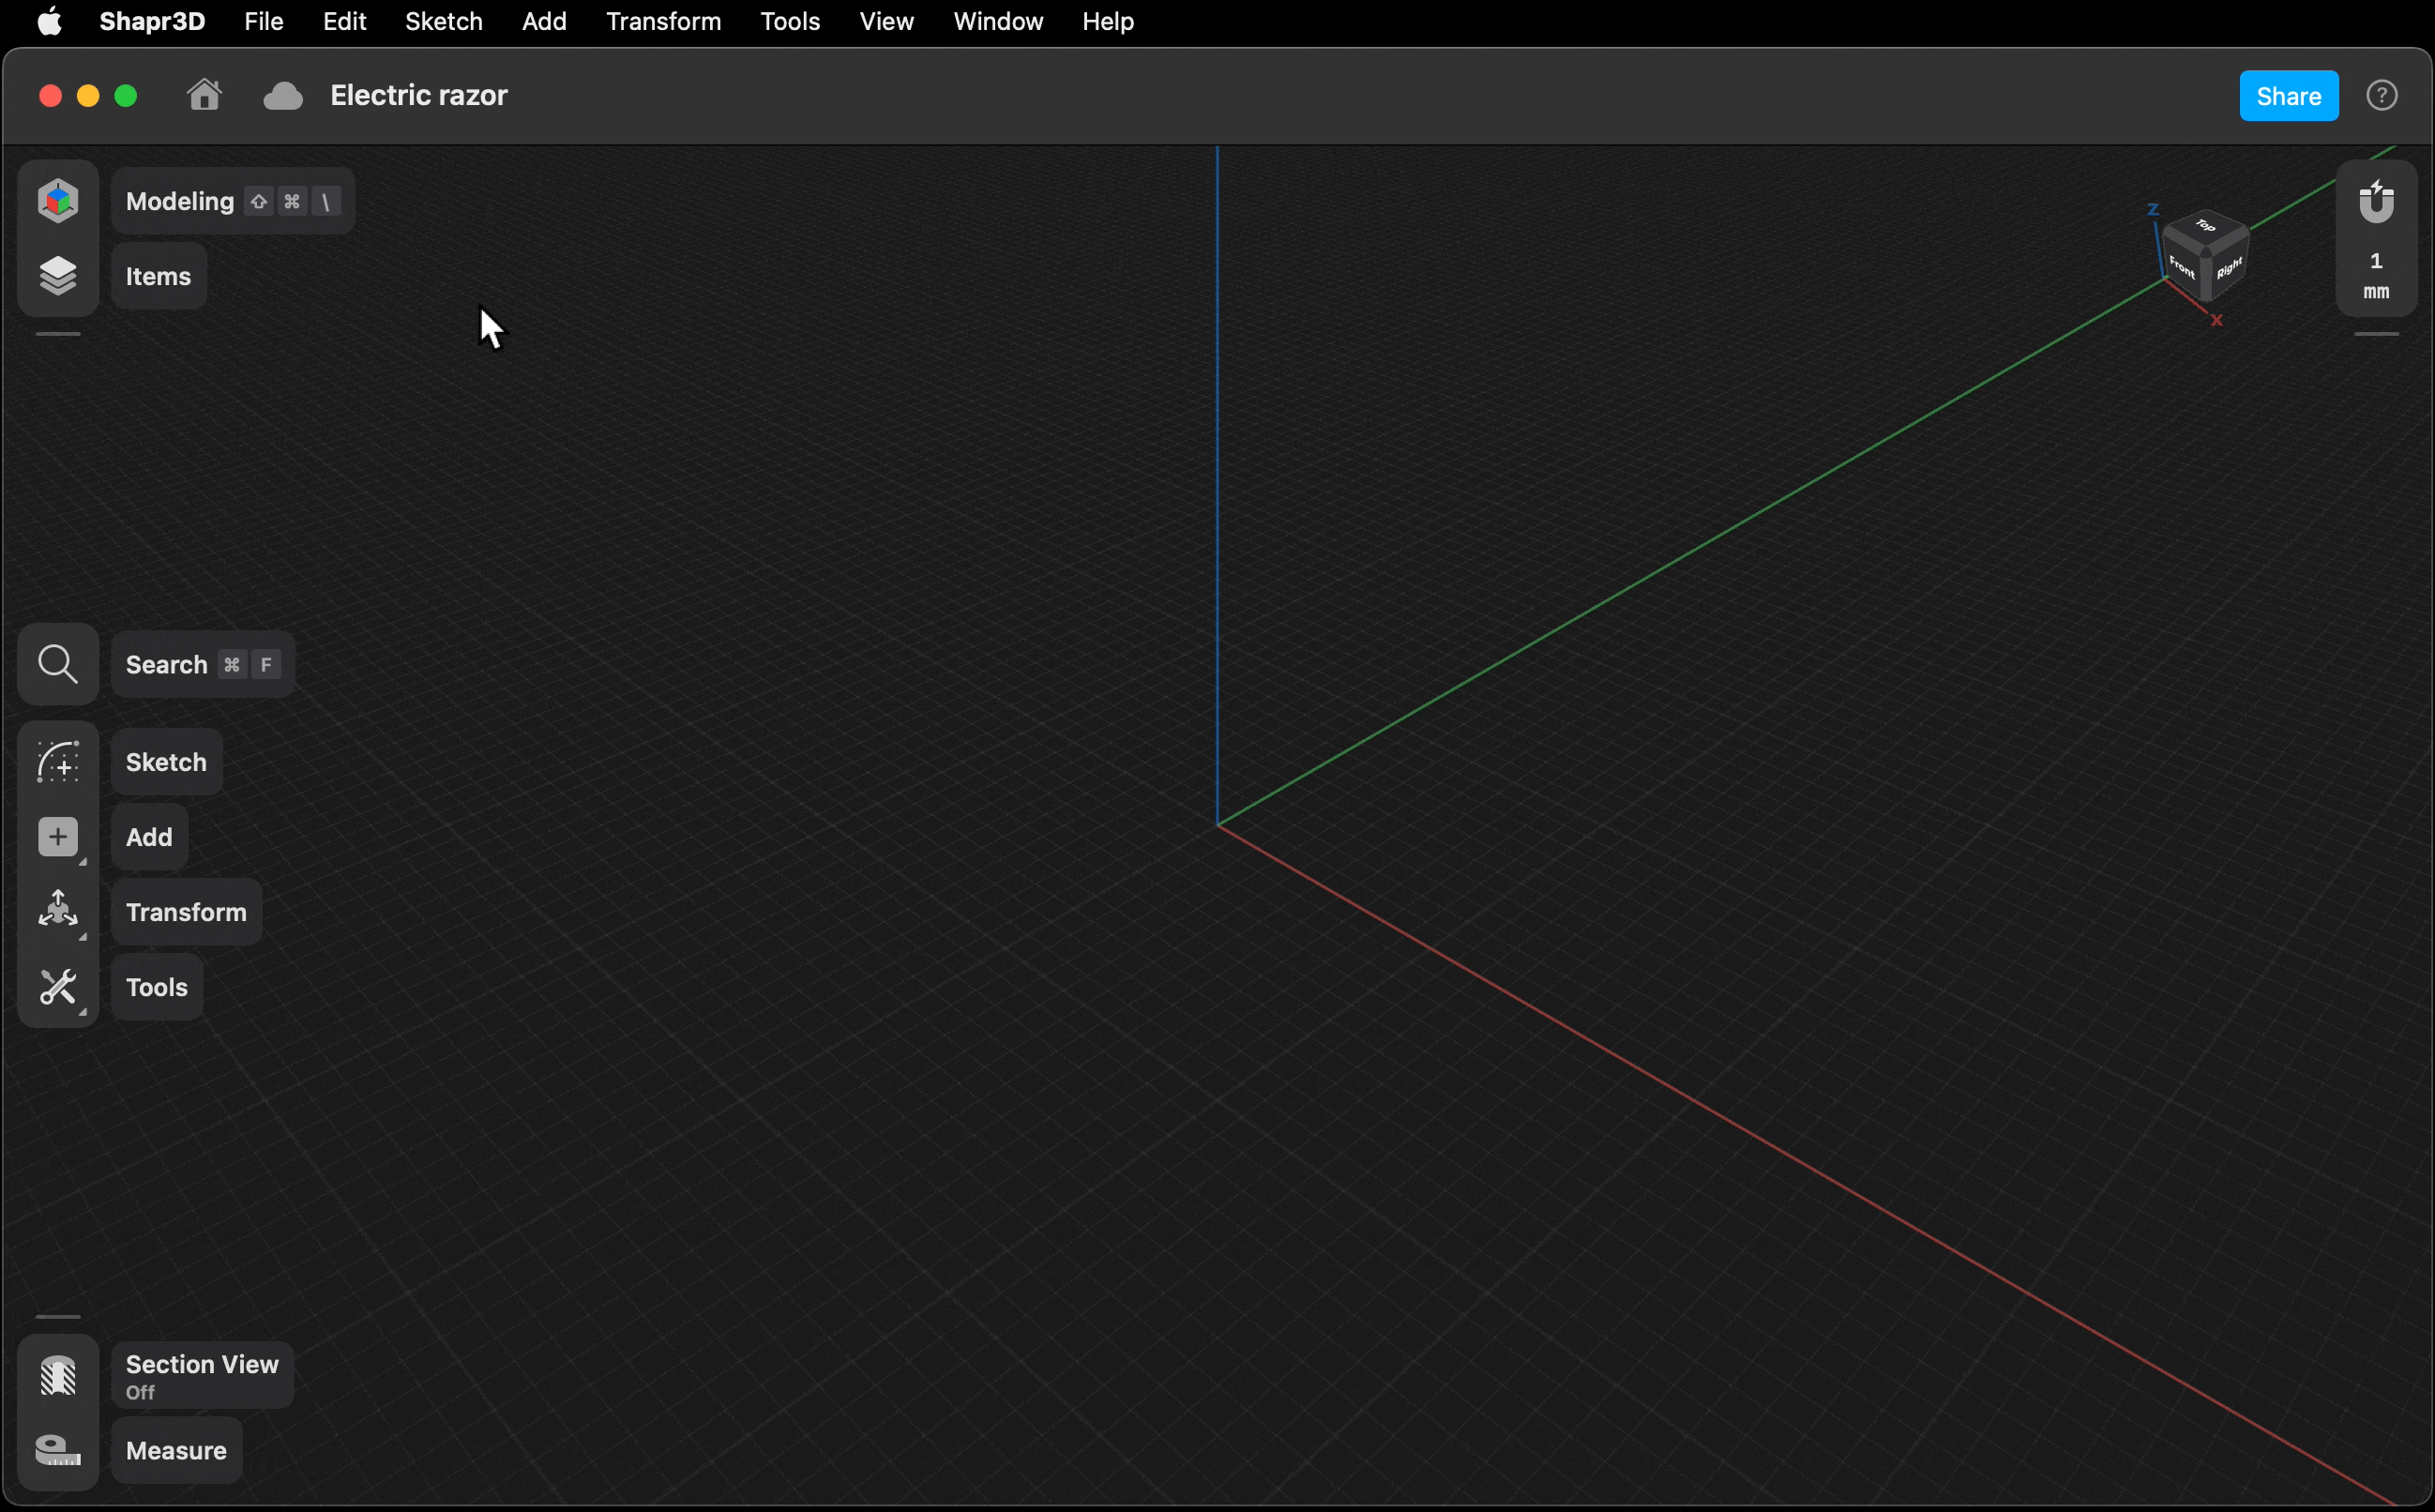Click the Modeling workspace cube icon
The height and width of the screenshot is (1512, 2435).
pyautogui.click(x=58, y=201)
